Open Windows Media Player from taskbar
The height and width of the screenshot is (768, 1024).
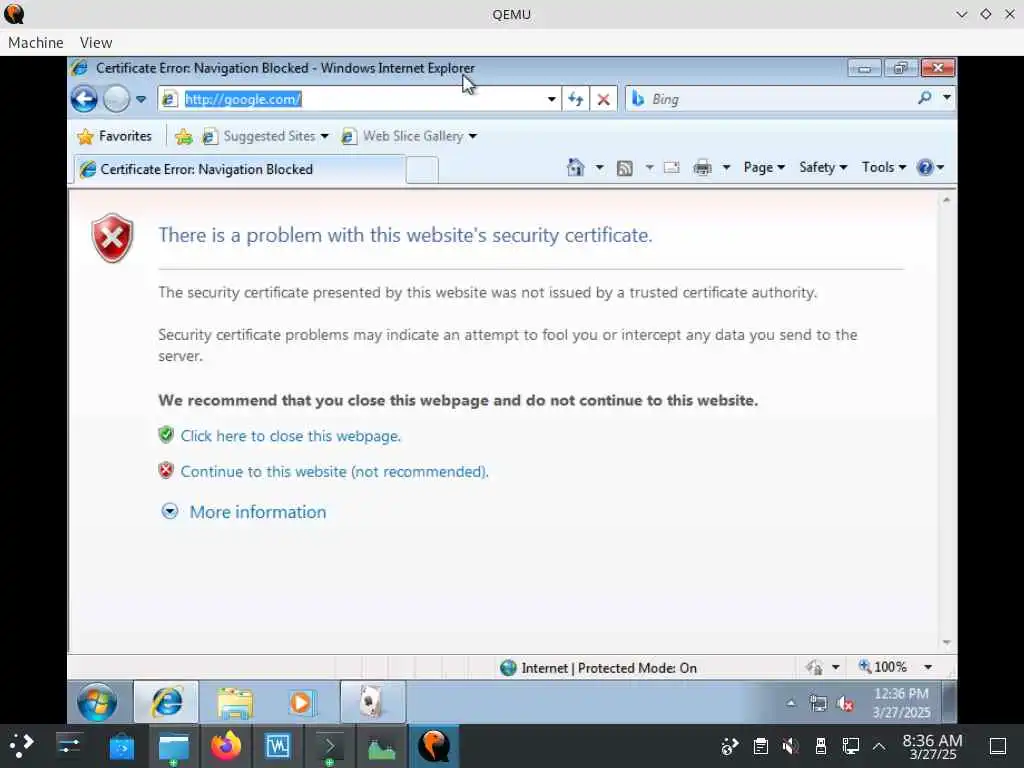[x=301, y=703]
